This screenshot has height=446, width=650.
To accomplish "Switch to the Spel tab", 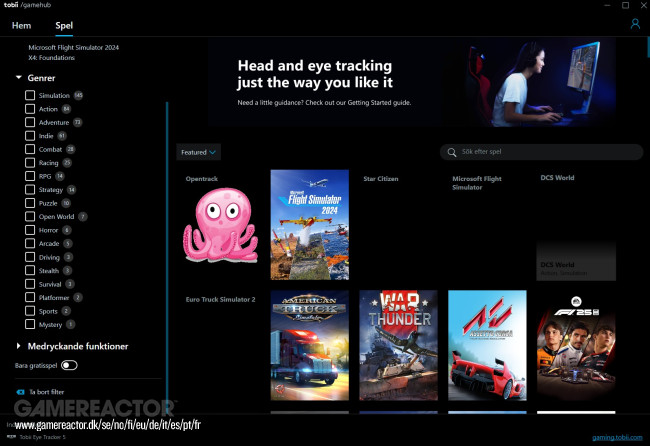I will pos(64,26).
